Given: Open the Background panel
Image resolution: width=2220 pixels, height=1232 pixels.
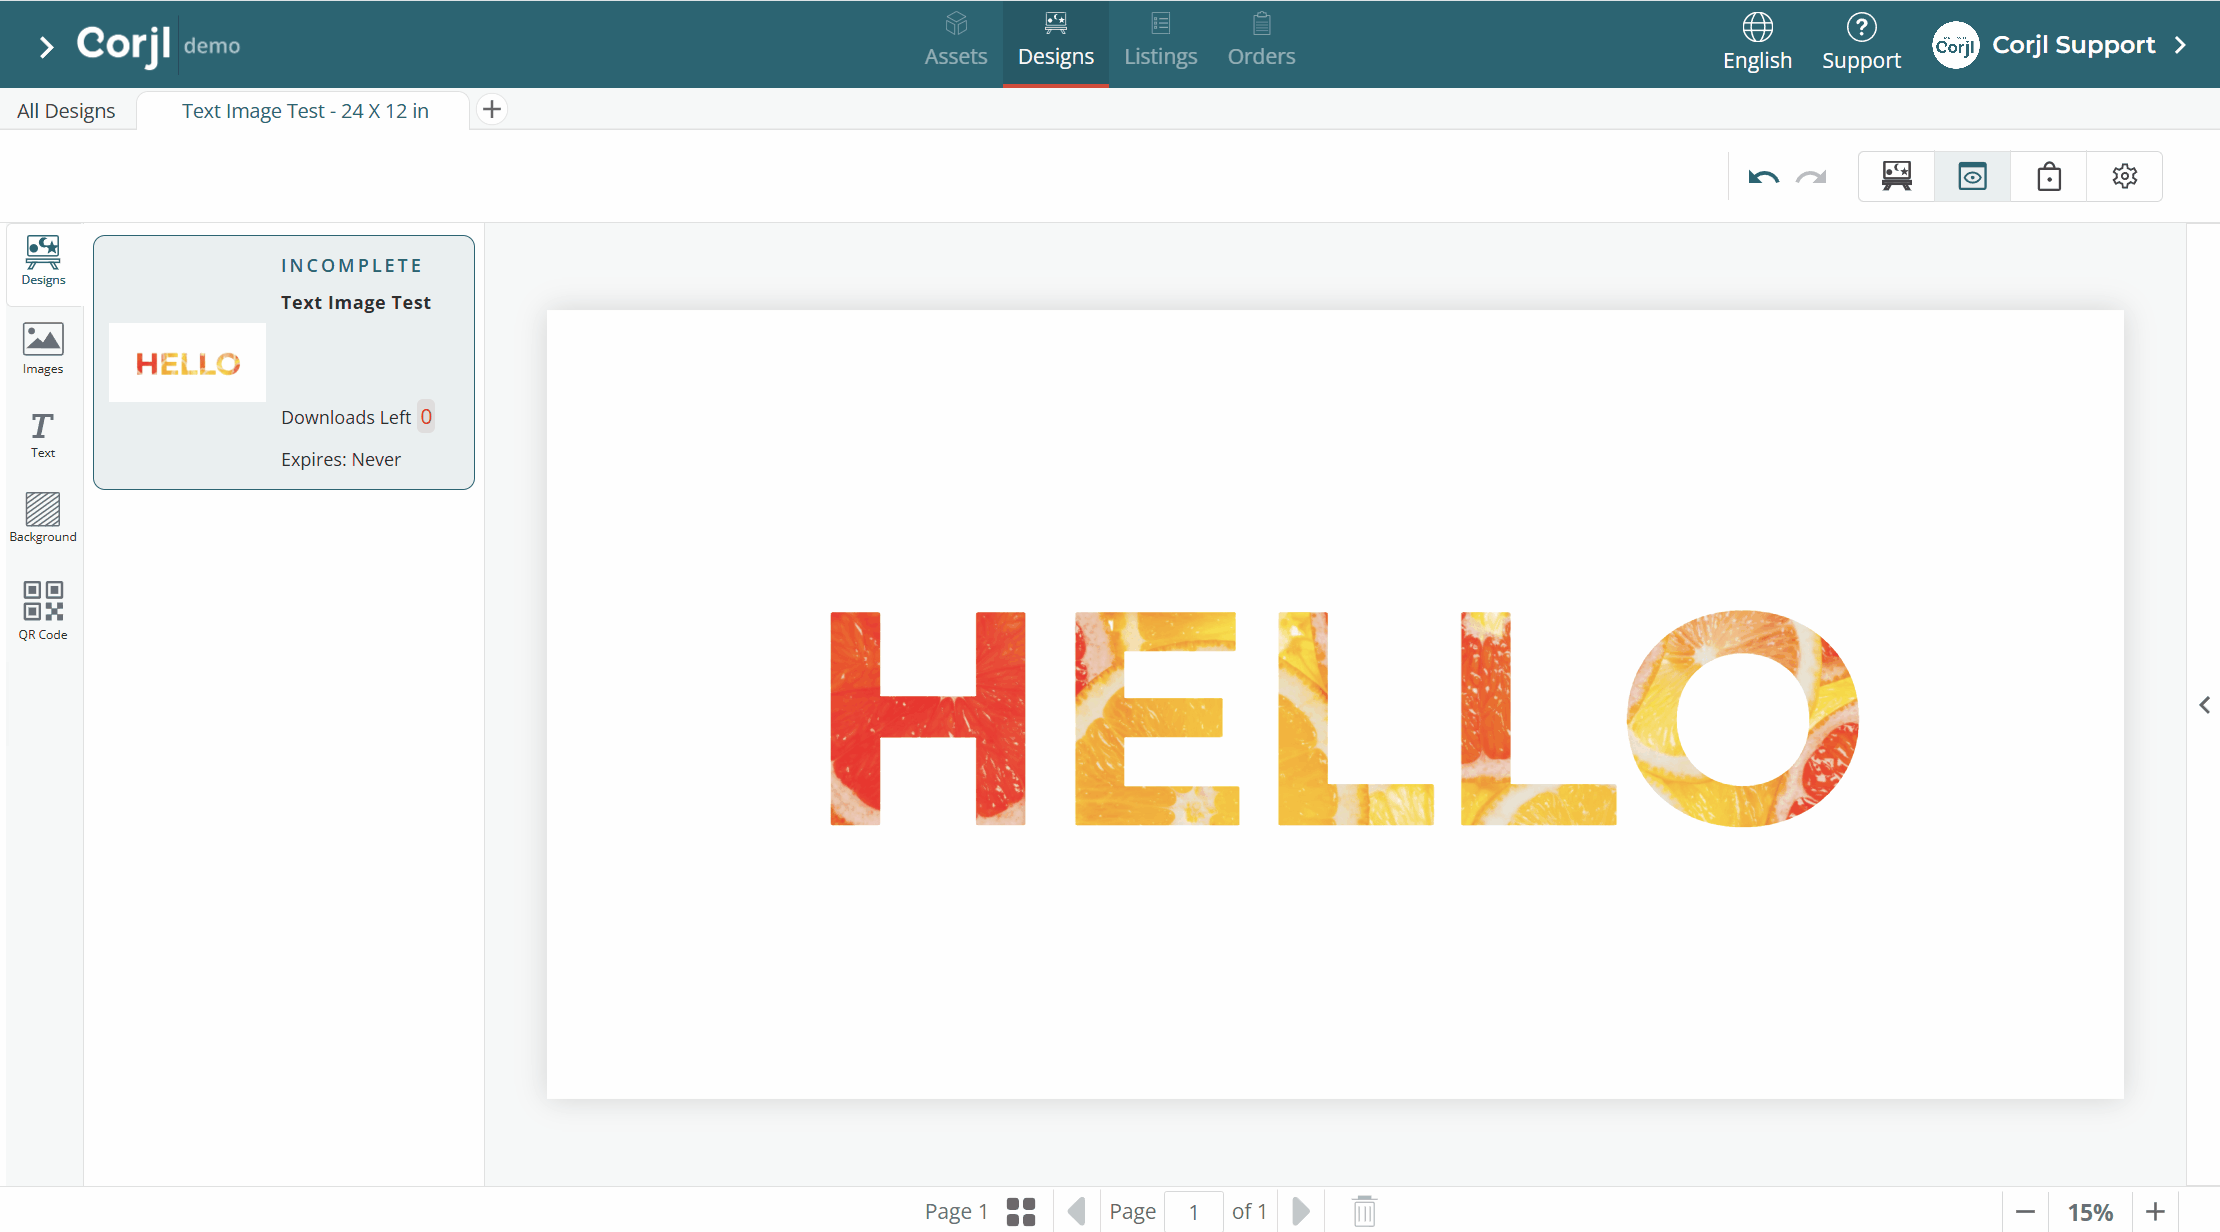Looking at the screenshot, I should point(43,517).
